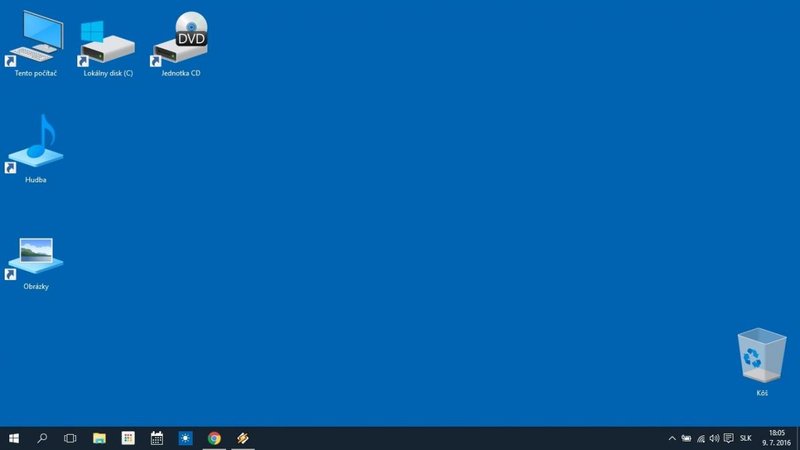Open the taskbar search magnifier

click(x=42, y=438)
